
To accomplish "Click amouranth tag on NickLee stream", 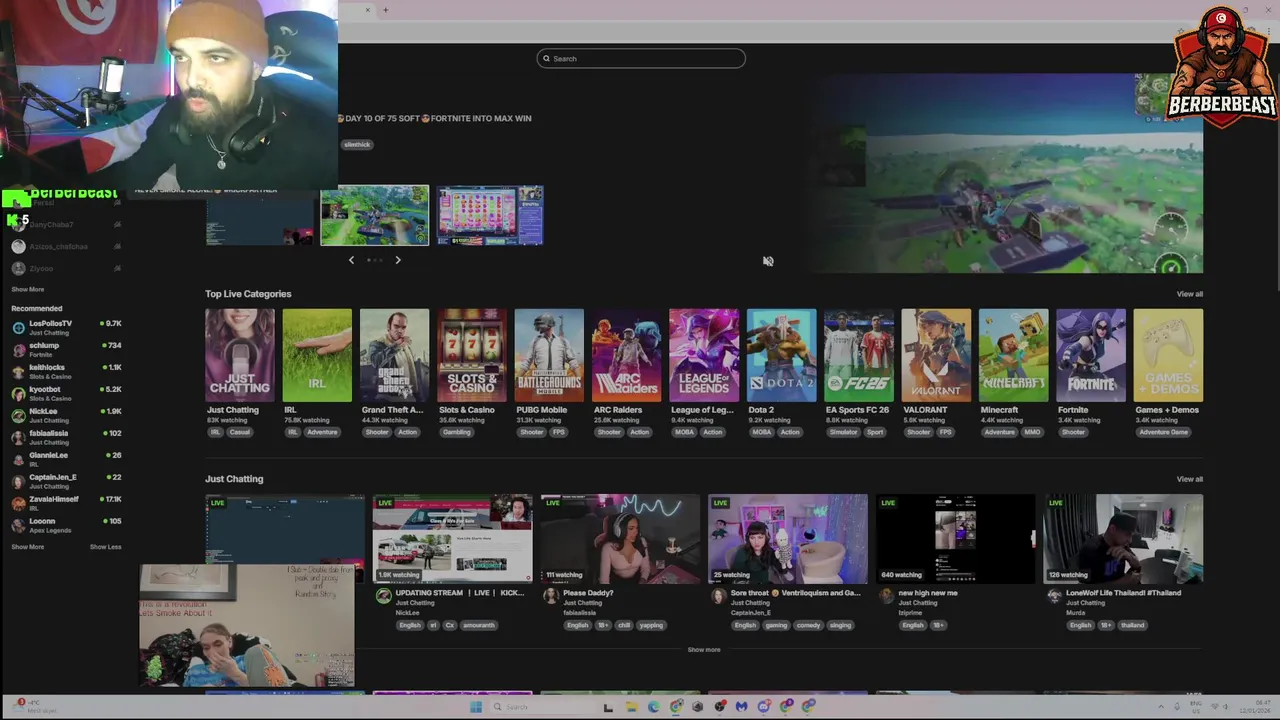I will coord(479,625).
